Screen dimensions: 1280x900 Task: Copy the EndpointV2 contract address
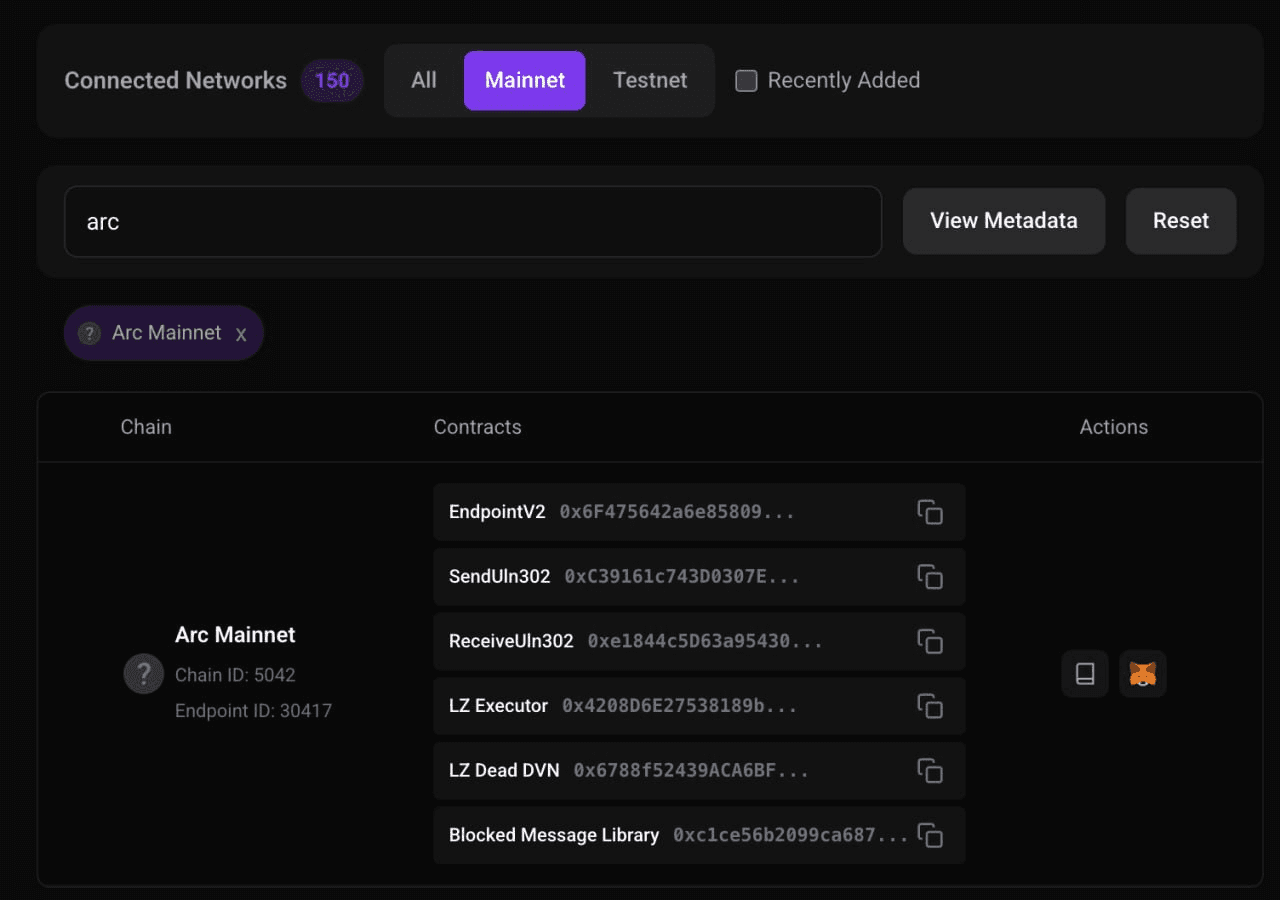(930, 512)
